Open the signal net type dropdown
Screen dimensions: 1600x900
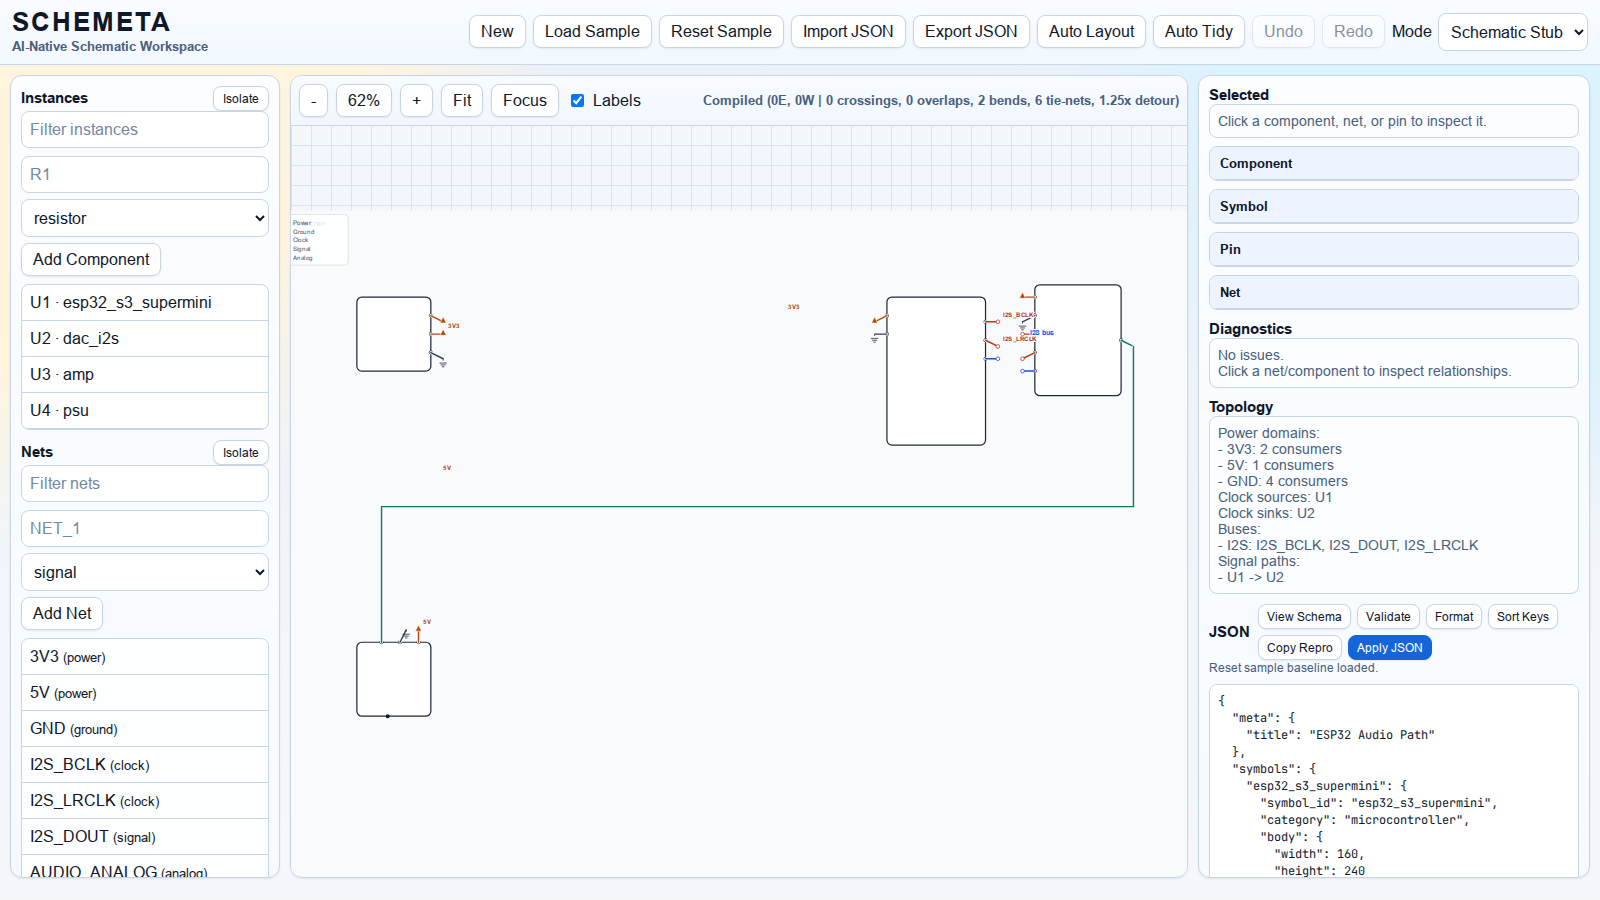pyautogui.click(x=145, y=572)
